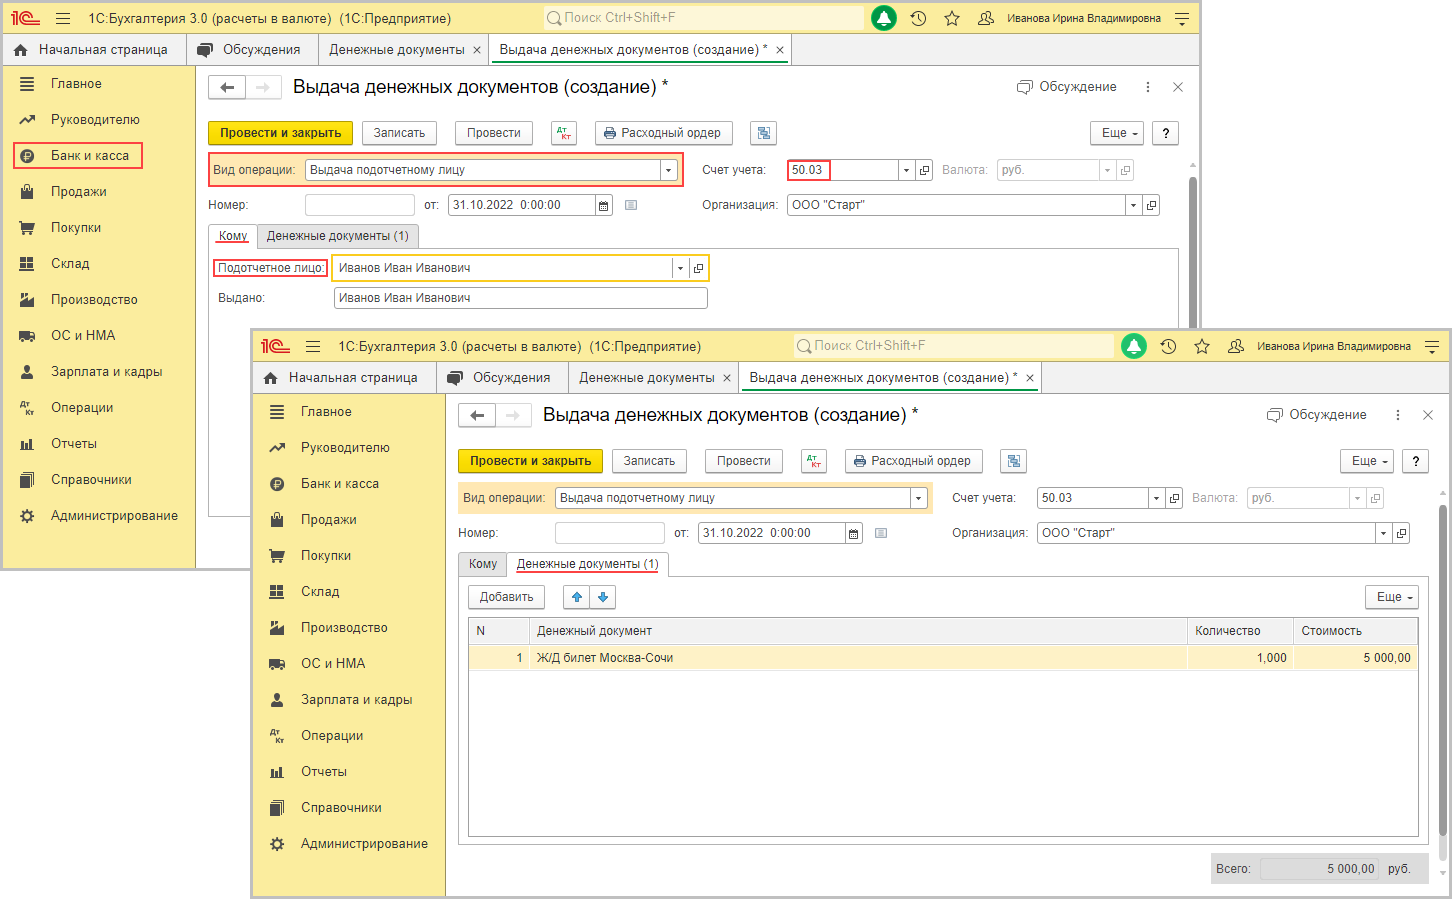Expand Вид операции dropdown in back window
The width and height of the screenshot is (1452, 899).
[669, 170]
